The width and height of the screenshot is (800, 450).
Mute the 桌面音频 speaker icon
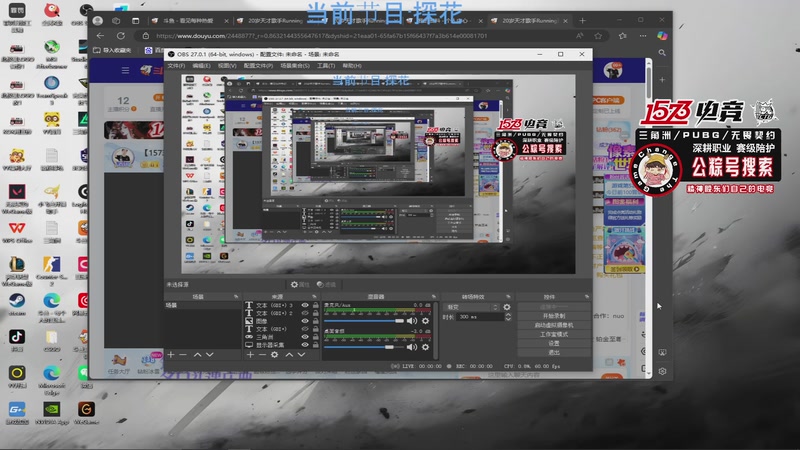click(412, 347)
